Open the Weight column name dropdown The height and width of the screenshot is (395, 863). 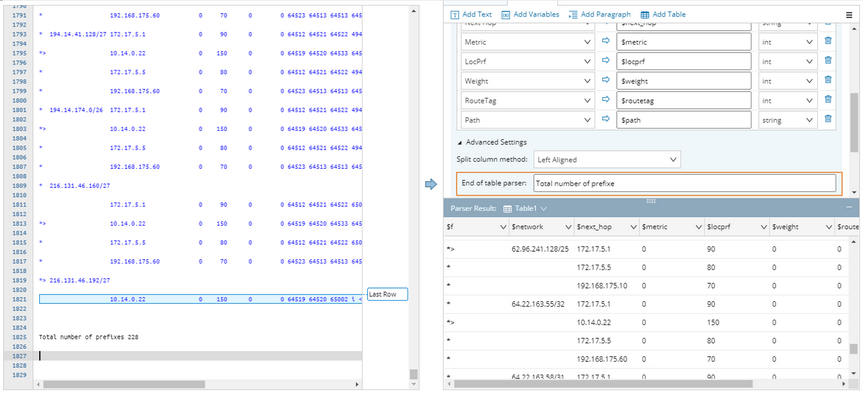coord(528,81)
